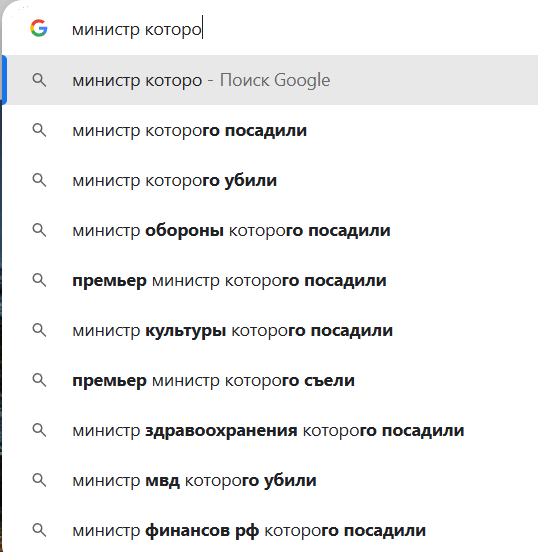Click magnifier icon next to 'министр которого посадили'
This screenshot has width=538, height=552.
click(39, 130)
